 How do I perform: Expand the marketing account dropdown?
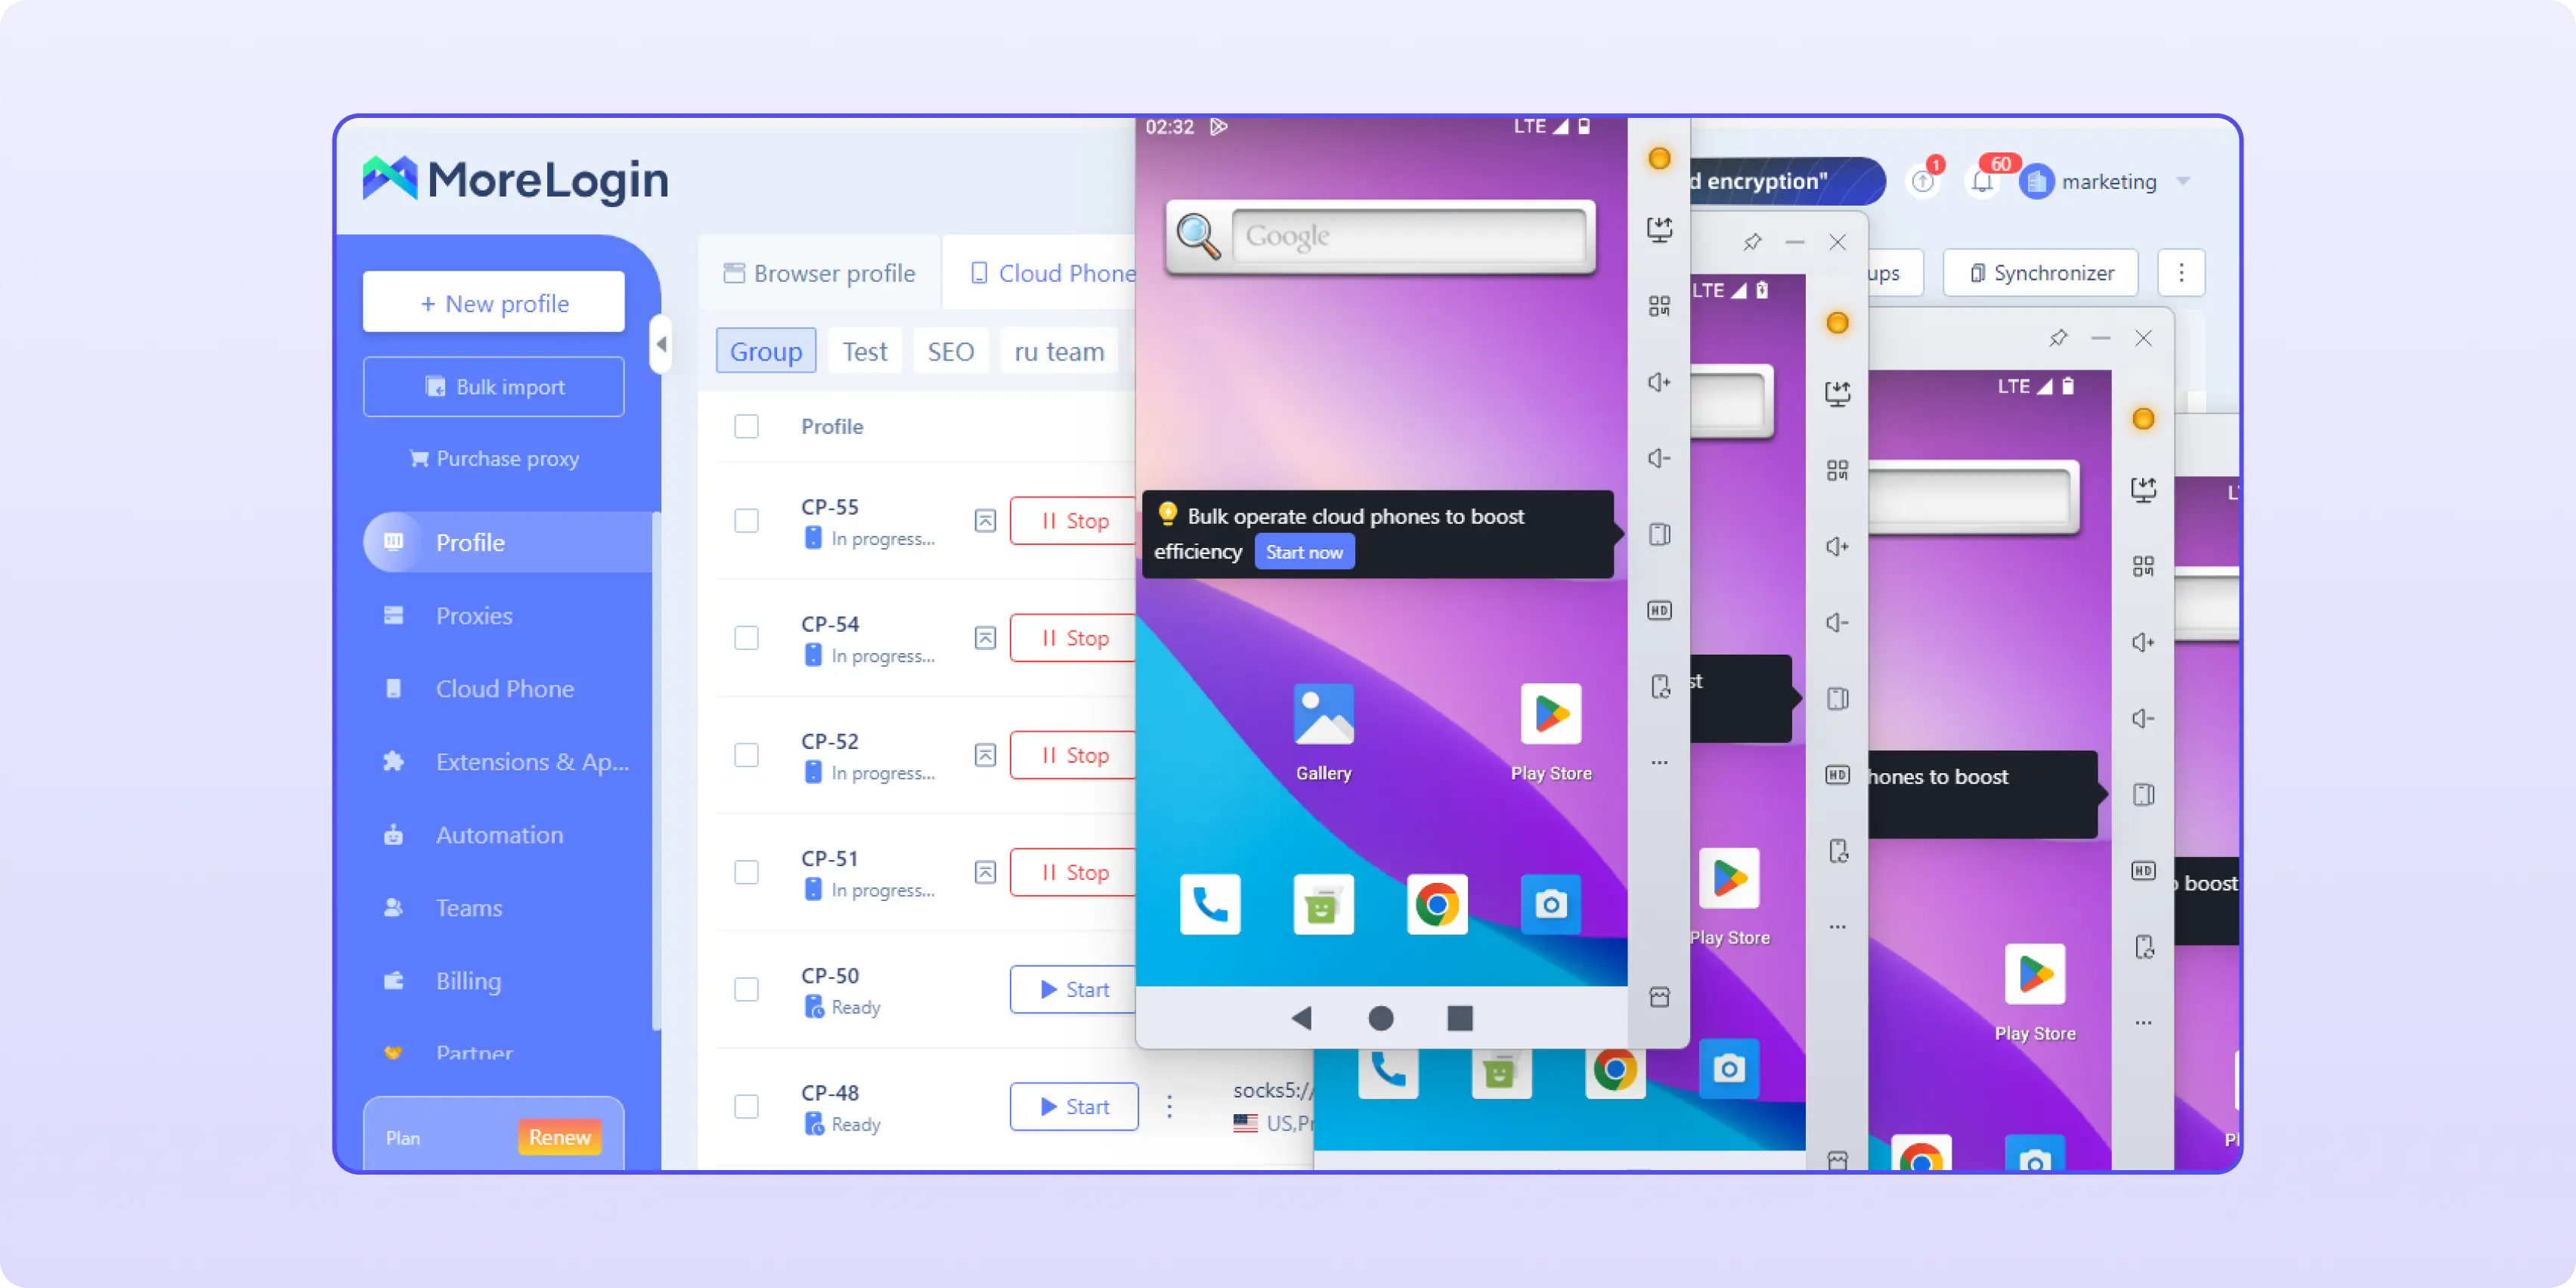[x=2183, y=181]
